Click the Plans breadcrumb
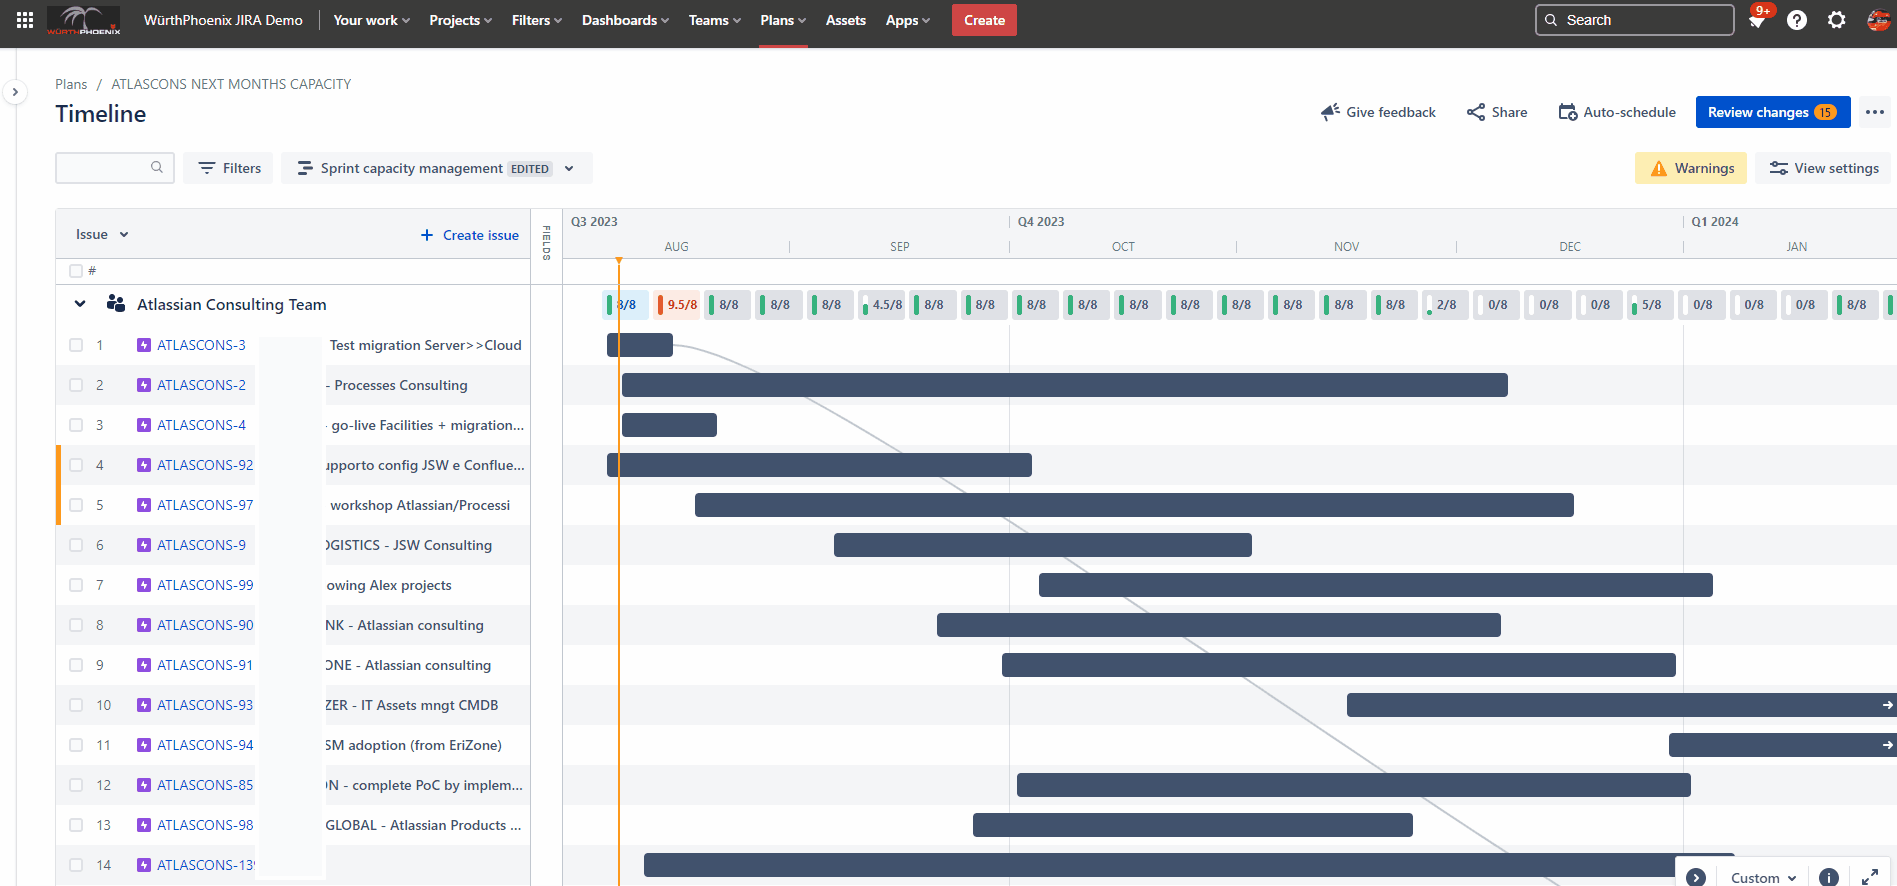The width and height of the screenshot is (1897, 886). coord(71,84)
